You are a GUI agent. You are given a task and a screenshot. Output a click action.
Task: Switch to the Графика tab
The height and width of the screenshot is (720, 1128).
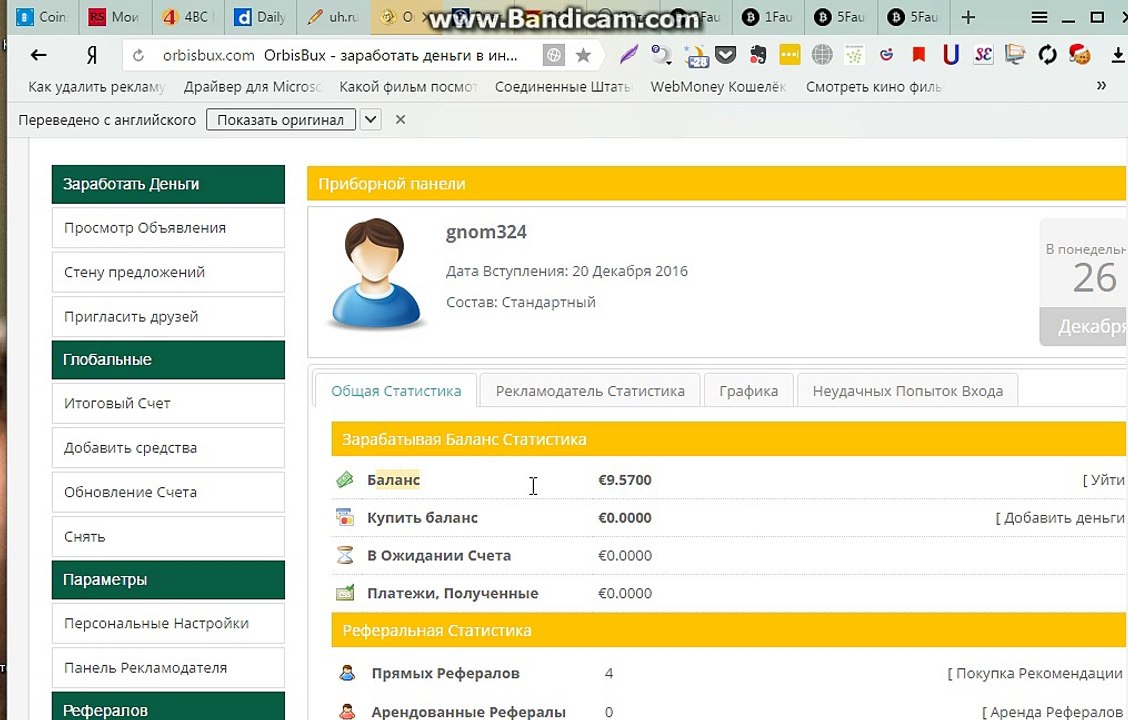(x=748, y=391)
